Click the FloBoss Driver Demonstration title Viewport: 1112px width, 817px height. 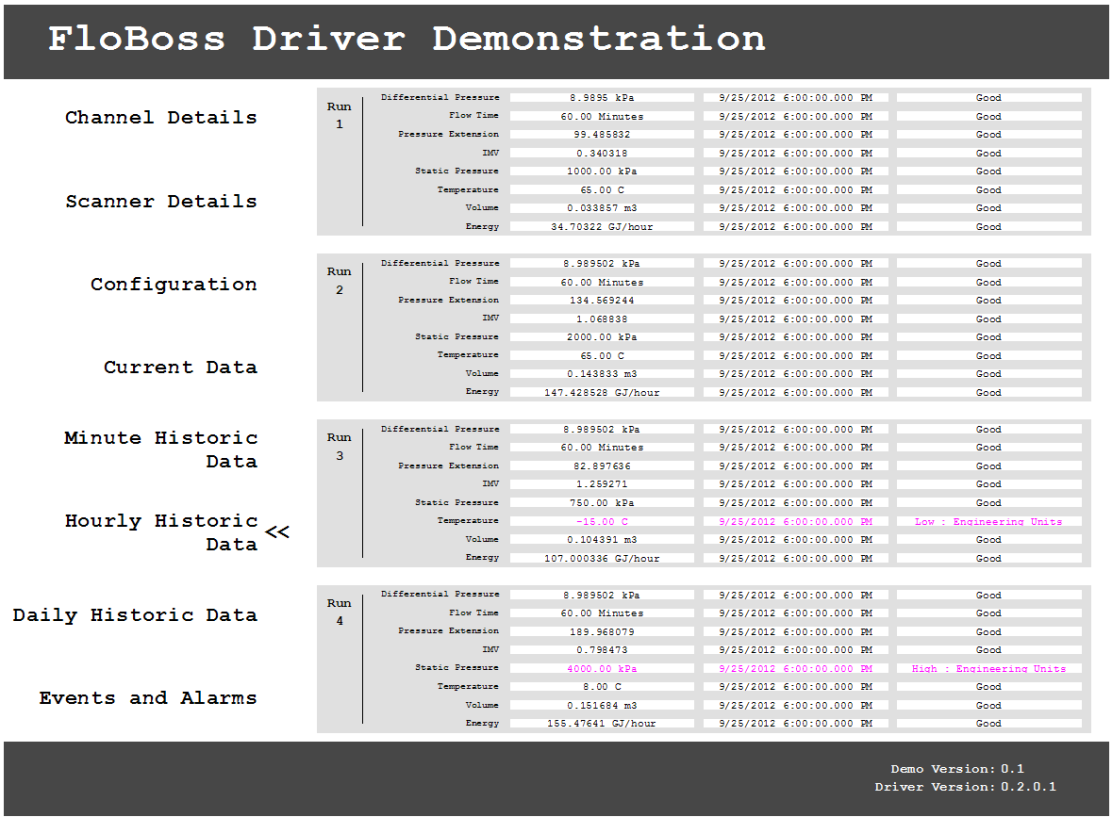pos(407,38)
